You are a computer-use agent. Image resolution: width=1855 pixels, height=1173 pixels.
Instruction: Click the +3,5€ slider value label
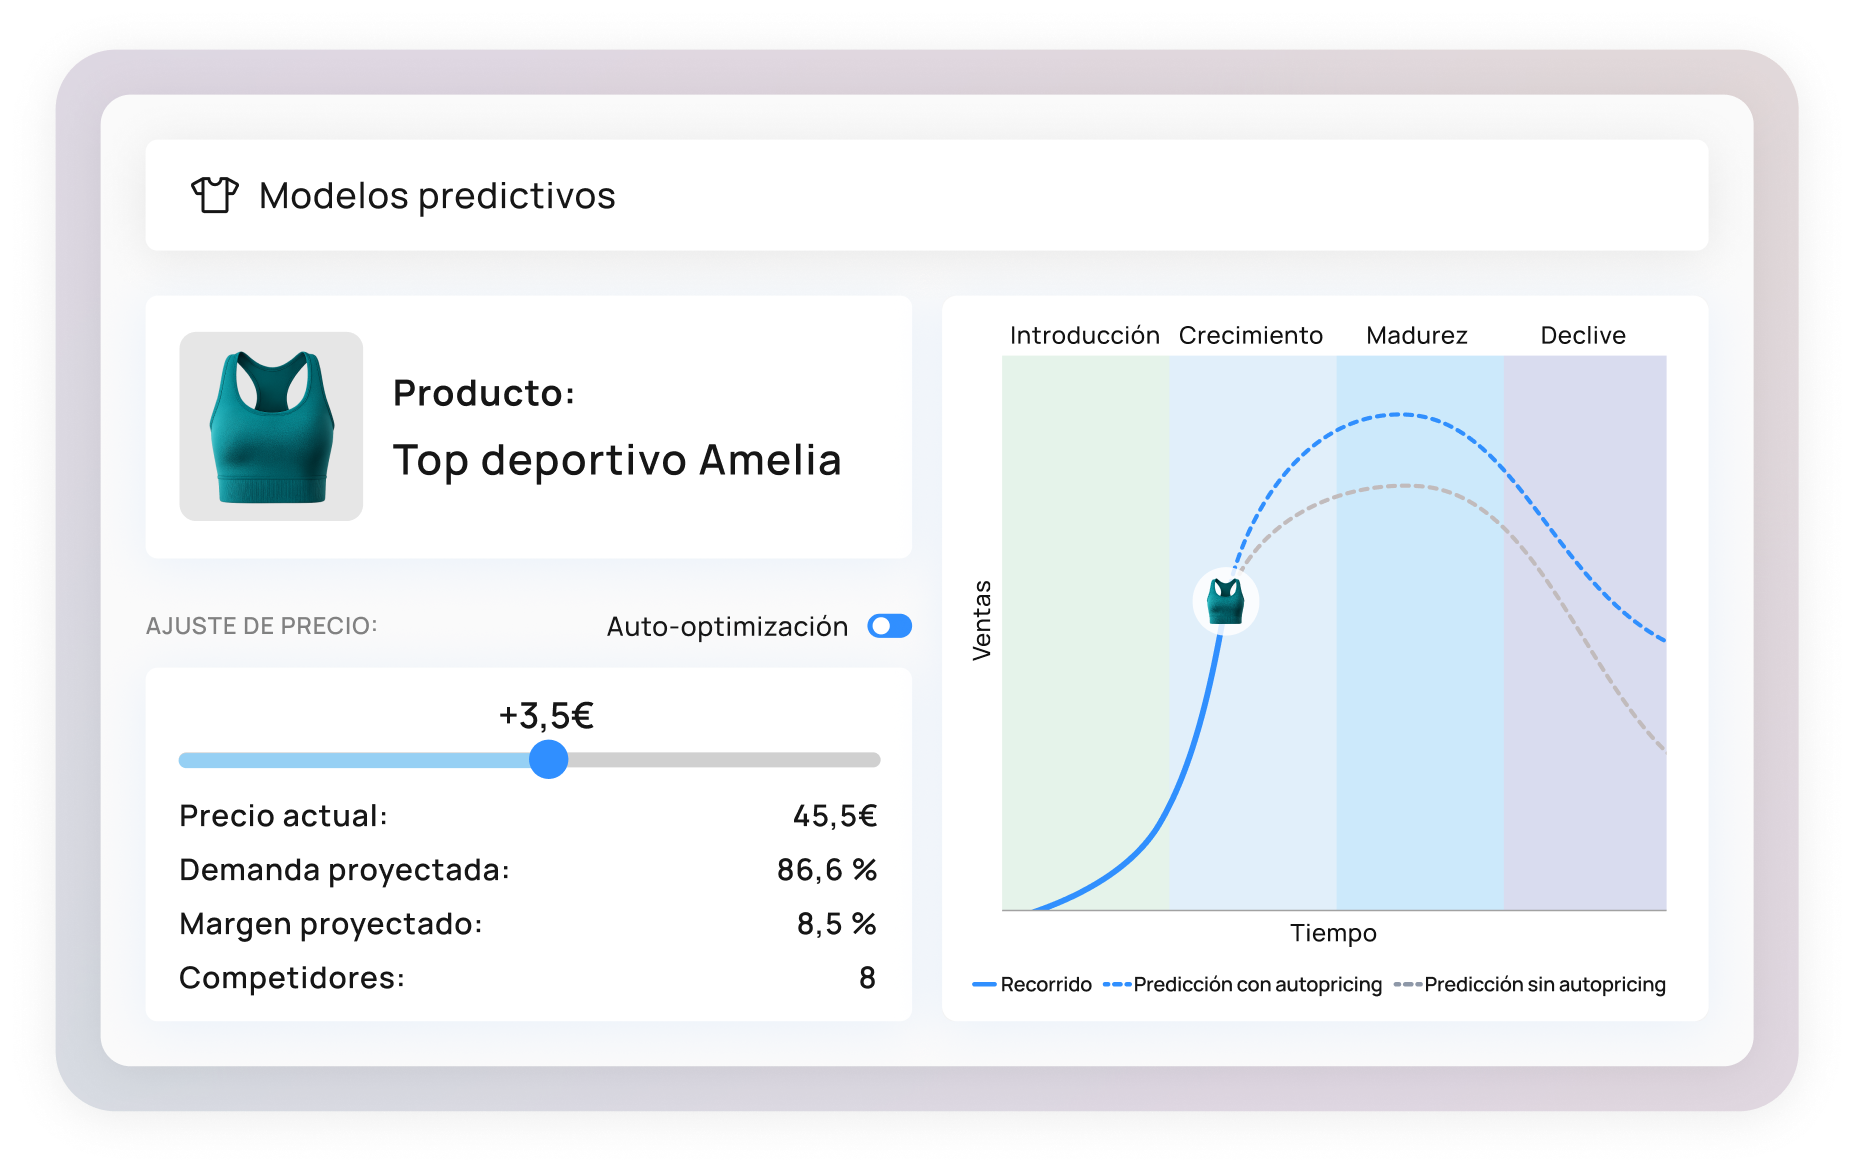(x=546, y=716)
